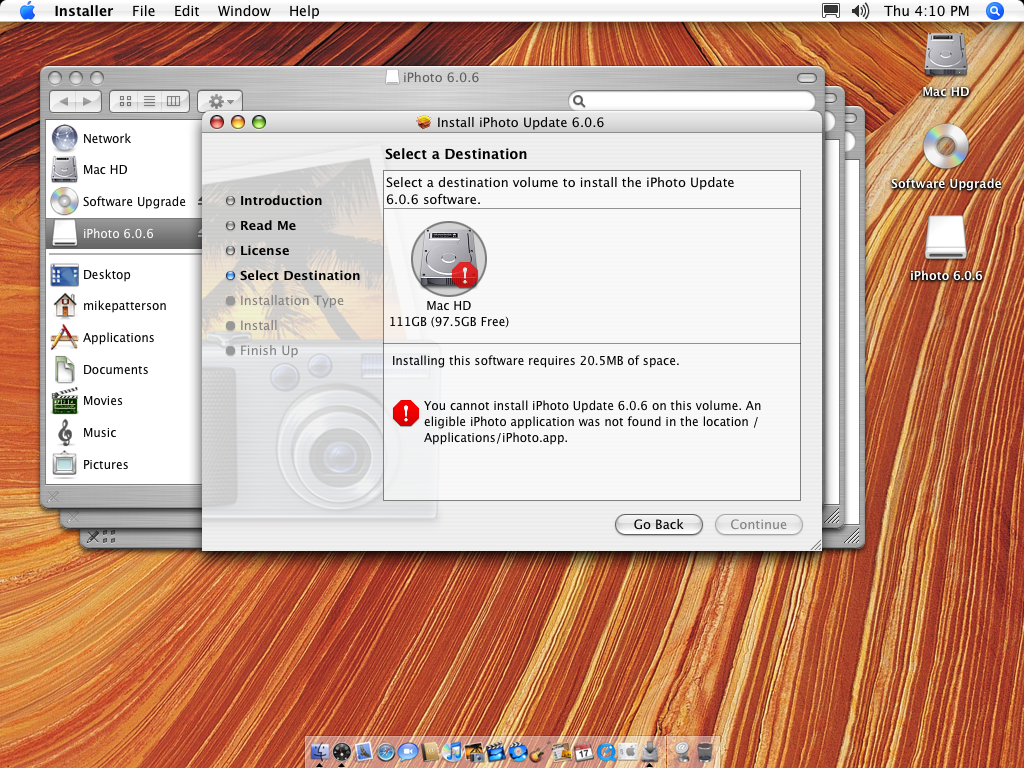Toggle the Finder toolbar pill button
Screen dimensions: 1024x768
tap(807, 78)
